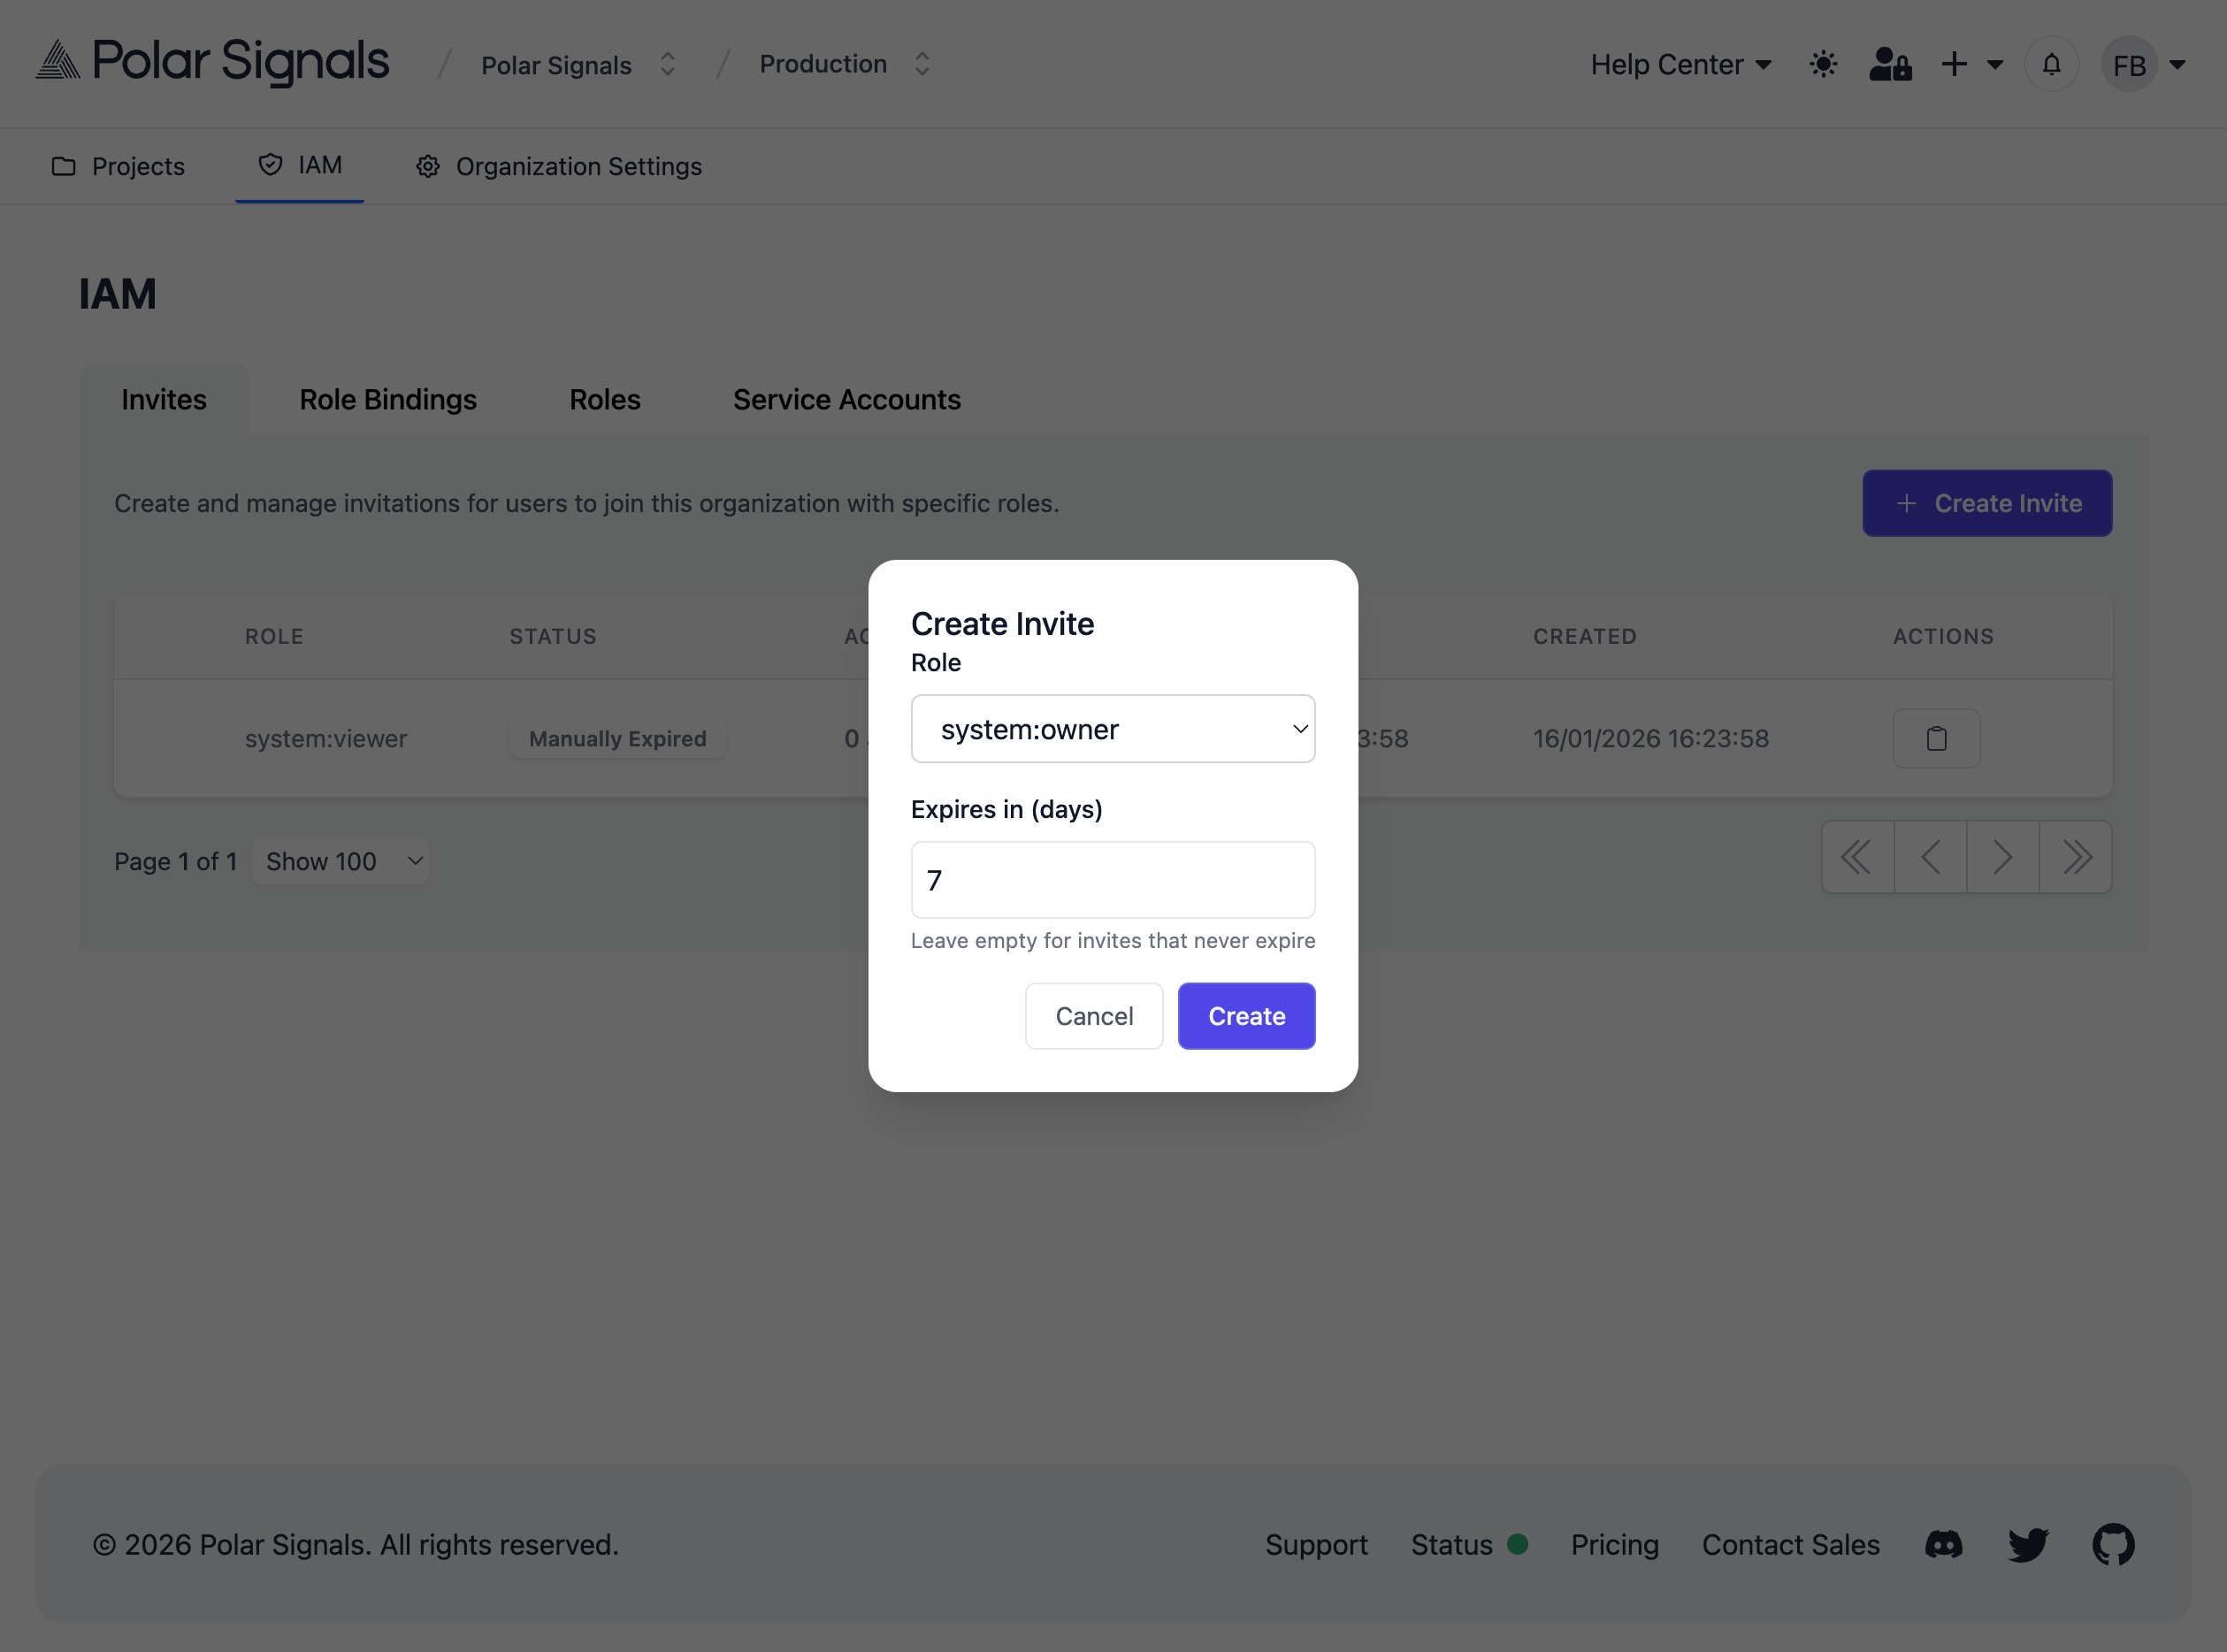Screen dimensions: 2227x1652
Task: Open Discord from the footer icon
Action: [1943, 1544]
